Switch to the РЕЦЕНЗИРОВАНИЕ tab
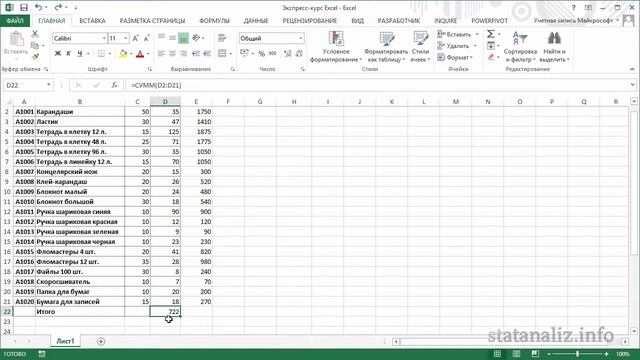The height and width of the screenshot is (360, 640). (310, 20)
